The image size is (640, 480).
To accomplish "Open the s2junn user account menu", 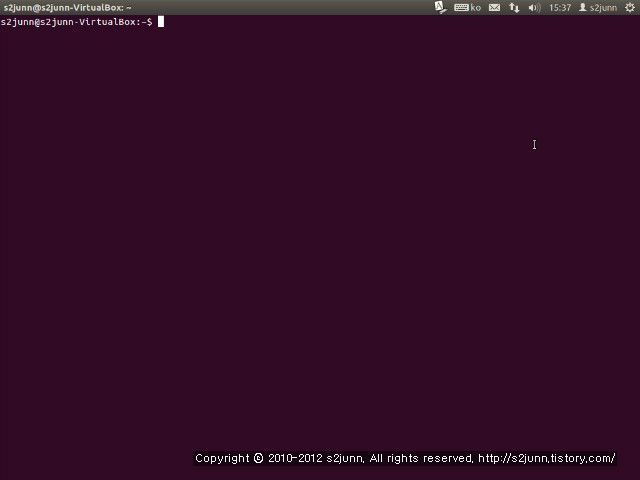I will click(x=598, y=7).
